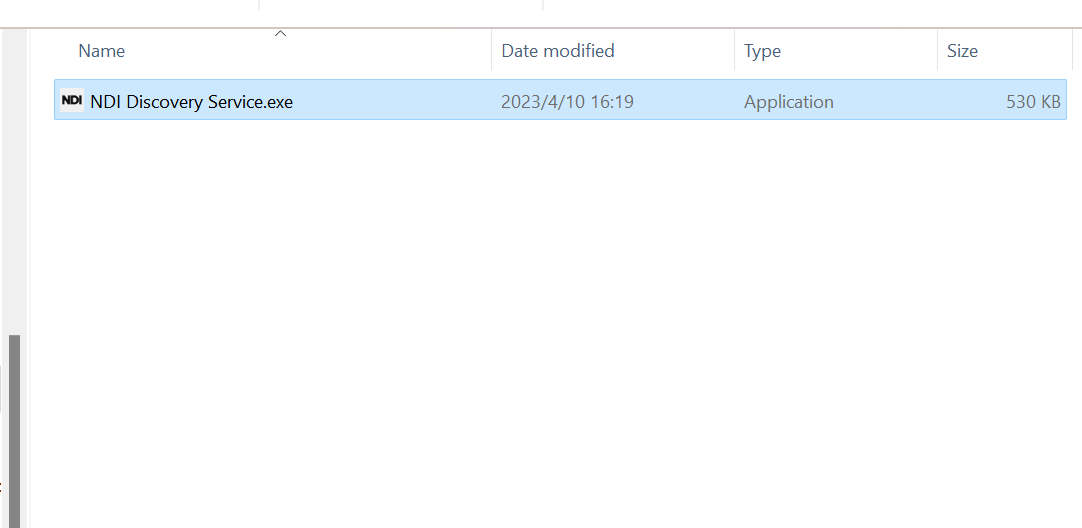1082x528 pixels.
Task: Click the NDI logo file icon
Action: 71,101
